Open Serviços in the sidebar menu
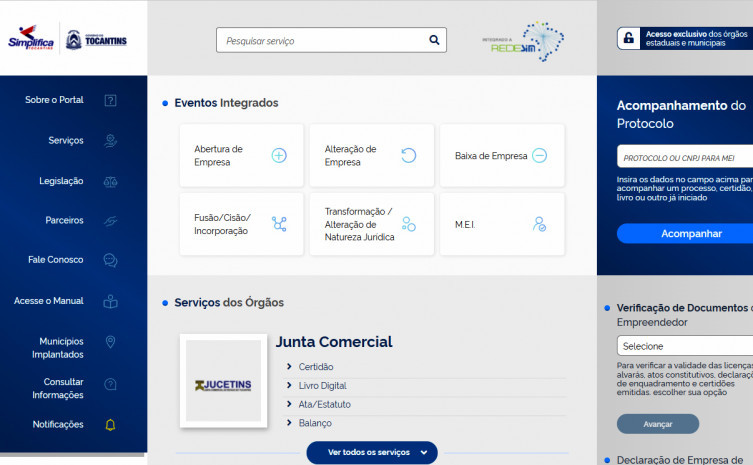This screenshot has width=753, height=465. tap(66, 141)
